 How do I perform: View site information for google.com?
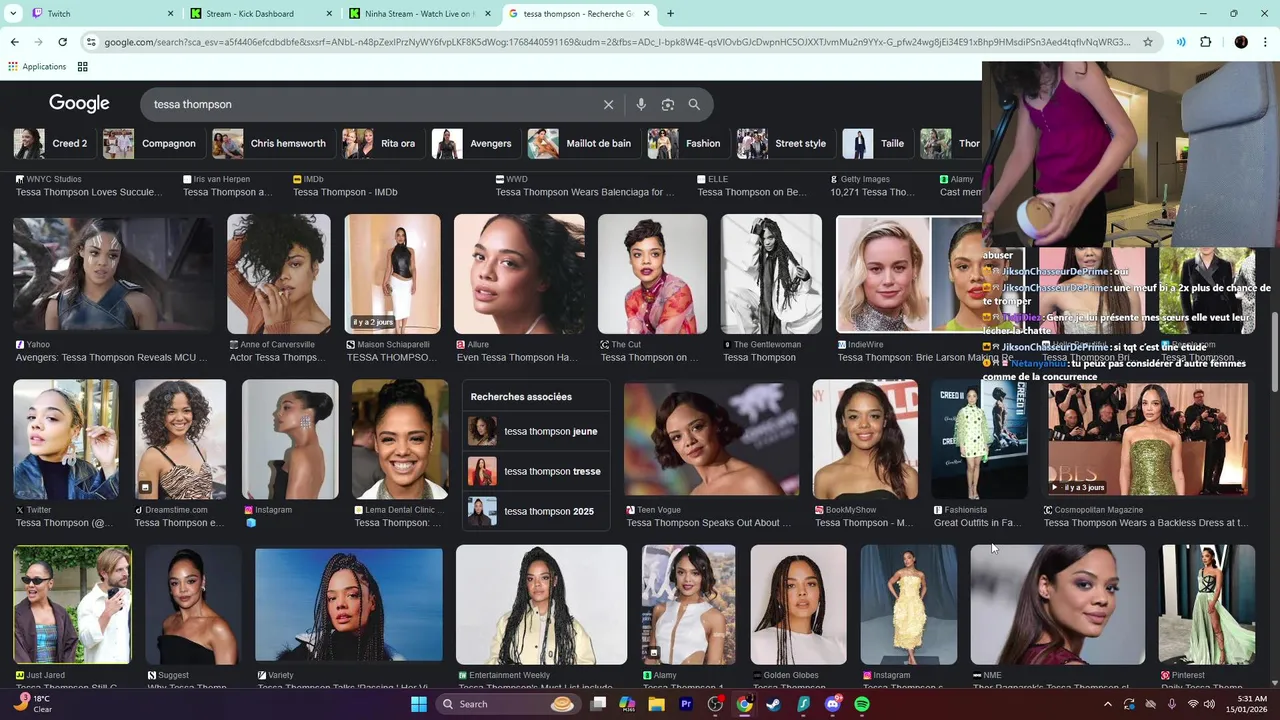[91, 42]
